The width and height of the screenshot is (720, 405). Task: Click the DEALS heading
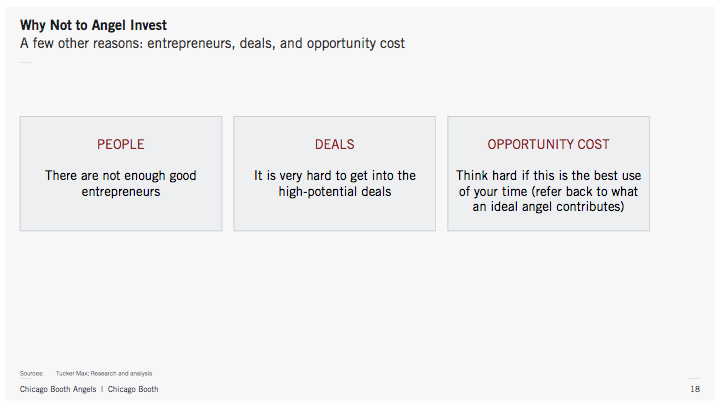(335, 144)
